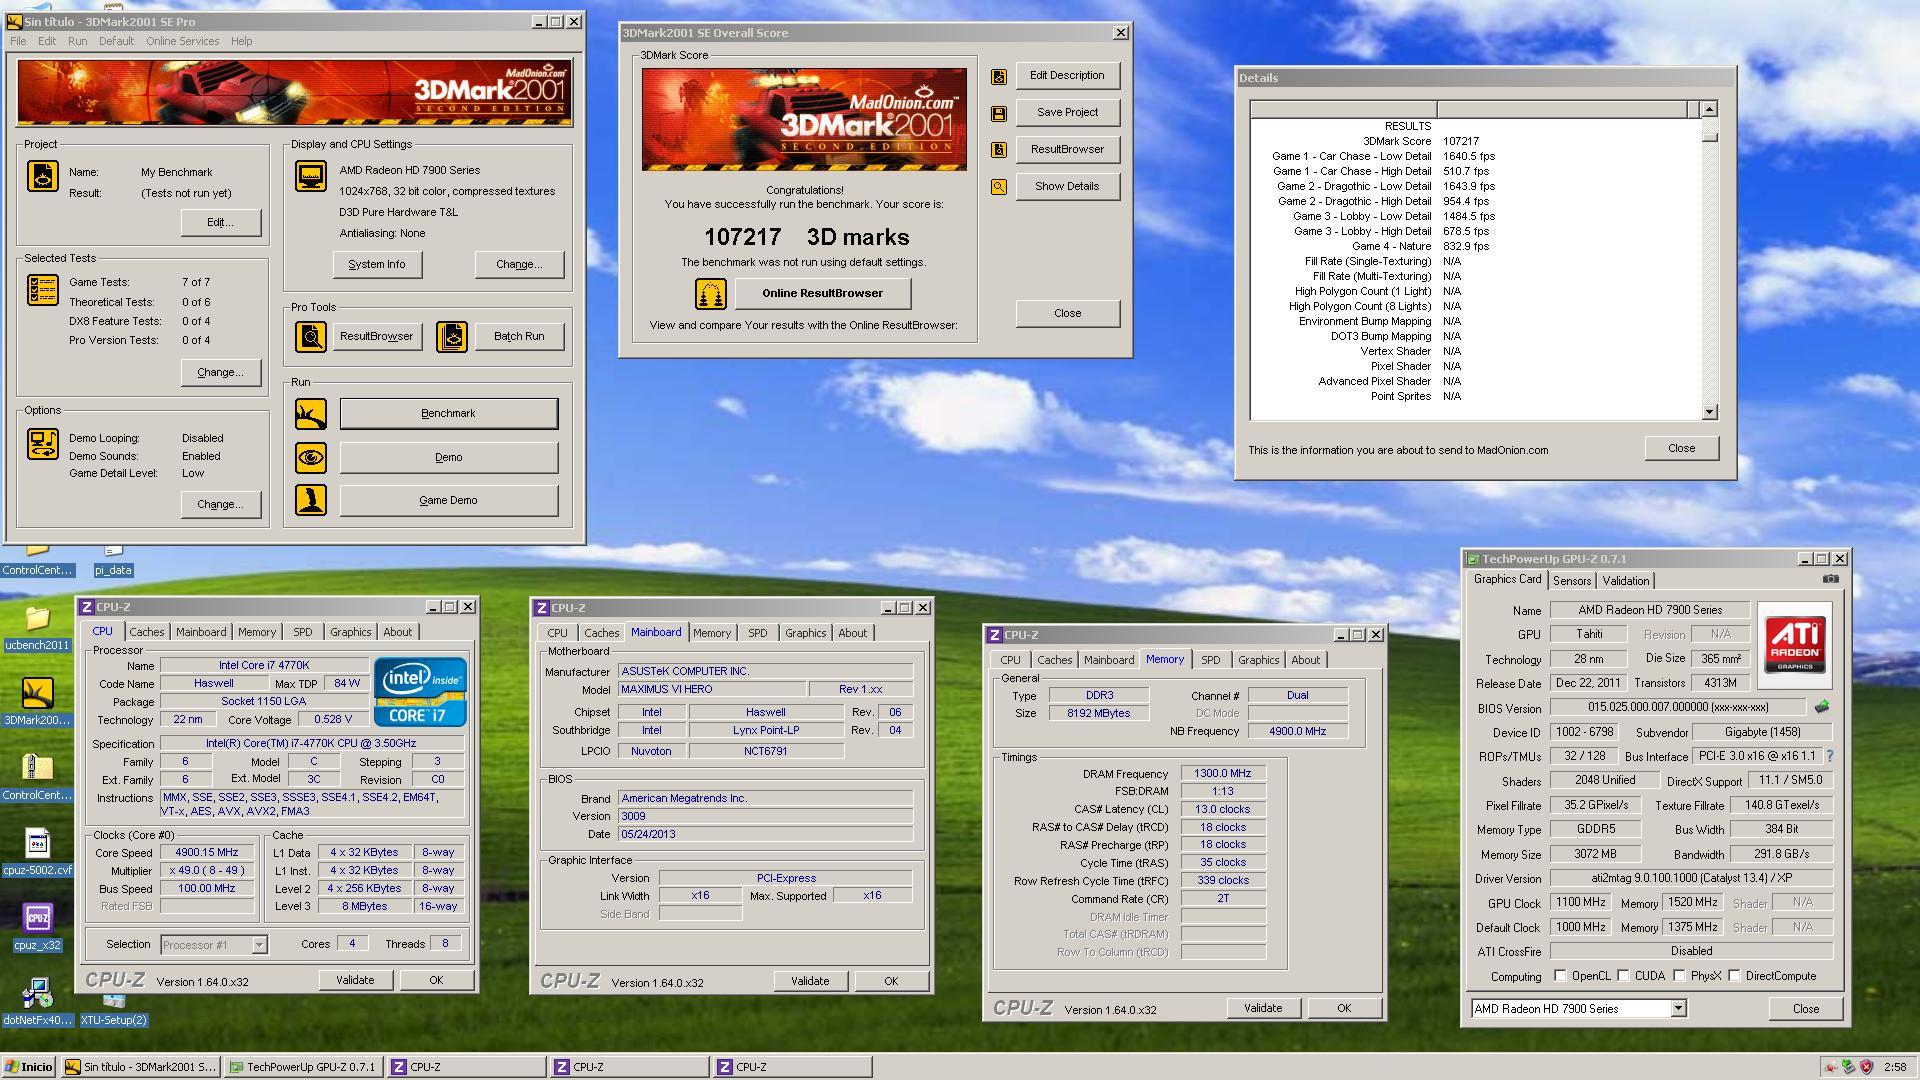Viewport: 1920px width, 1080px height.
Task: Switch to the Validation tab in GPU-Z
Action: click(1625, 581)
